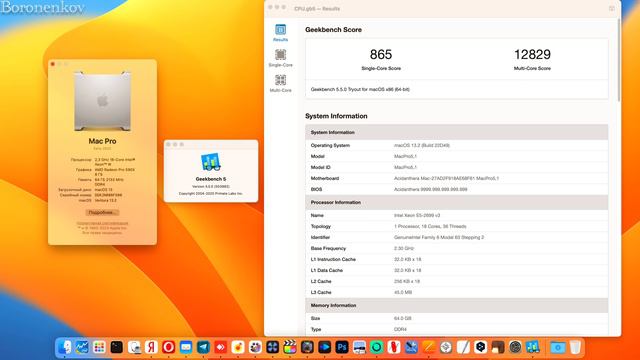Select the processor Name row Intel Xeon E5-2699 v3
The height and width of the screenshot is (360, 640).
pos(457,215)
